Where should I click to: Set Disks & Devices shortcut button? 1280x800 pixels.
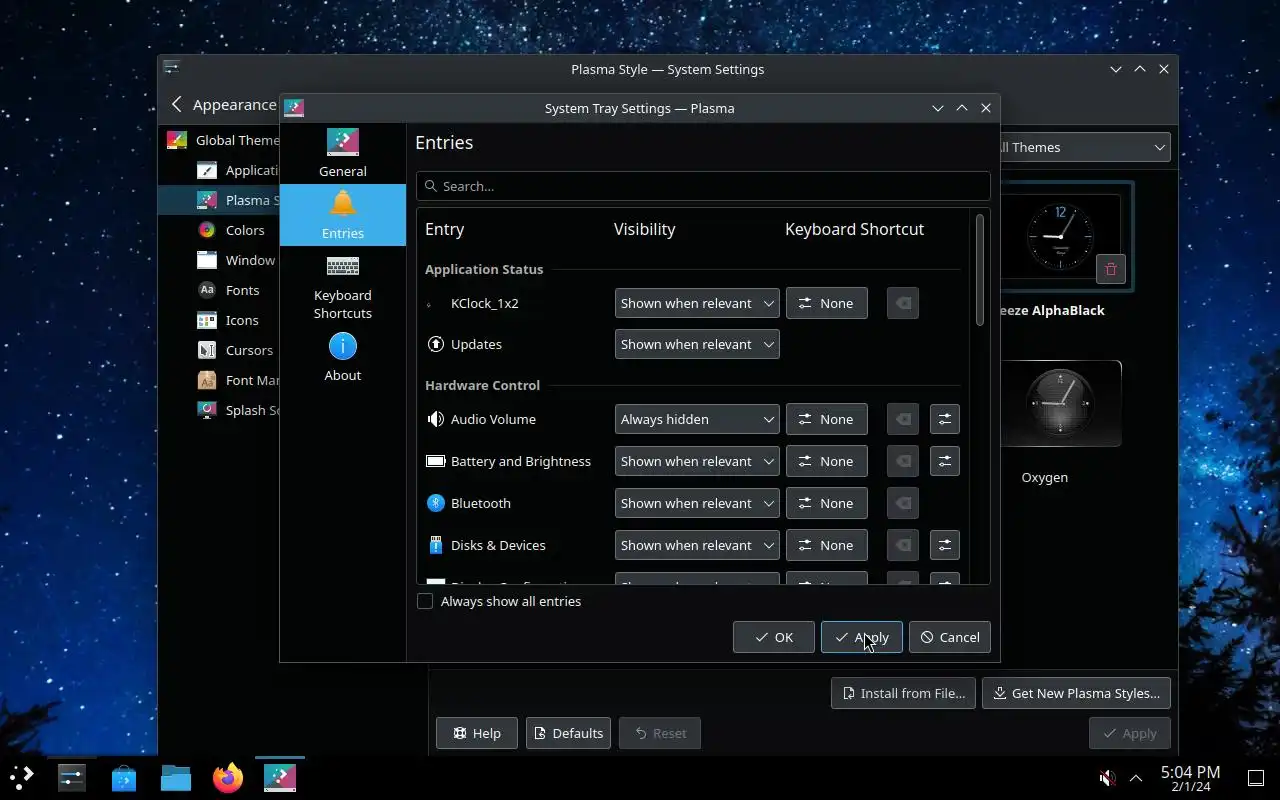[827, 545]
